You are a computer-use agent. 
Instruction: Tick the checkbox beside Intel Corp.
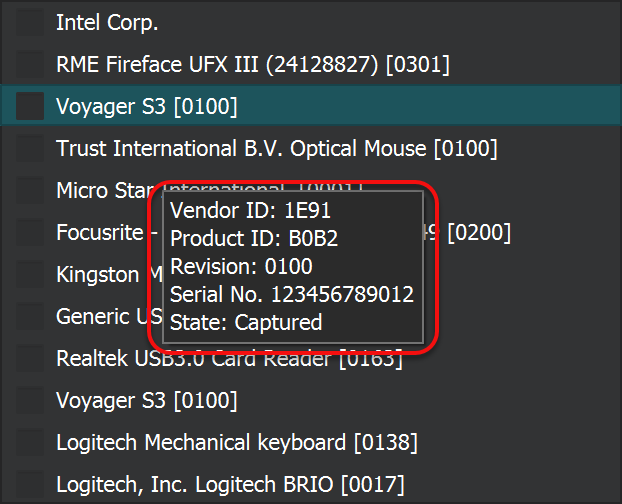(x=30, y=22)
